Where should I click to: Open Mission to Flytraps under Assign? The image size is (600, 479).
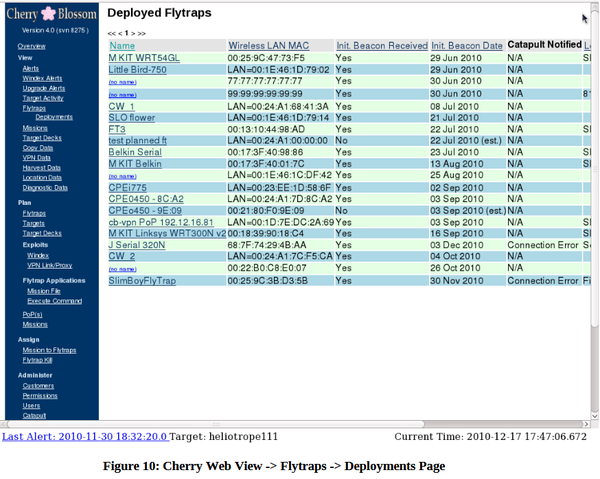click(49, 350)
